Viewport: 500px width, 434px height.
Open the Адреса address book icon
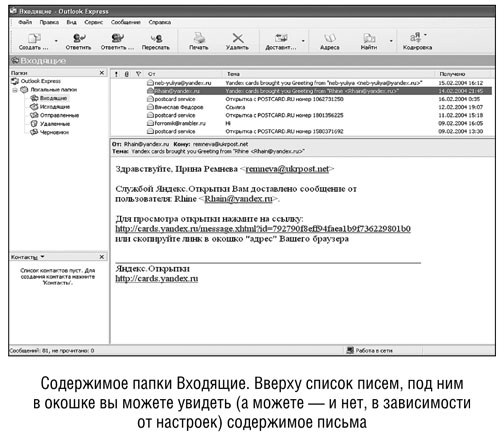[x=329, y=38]
